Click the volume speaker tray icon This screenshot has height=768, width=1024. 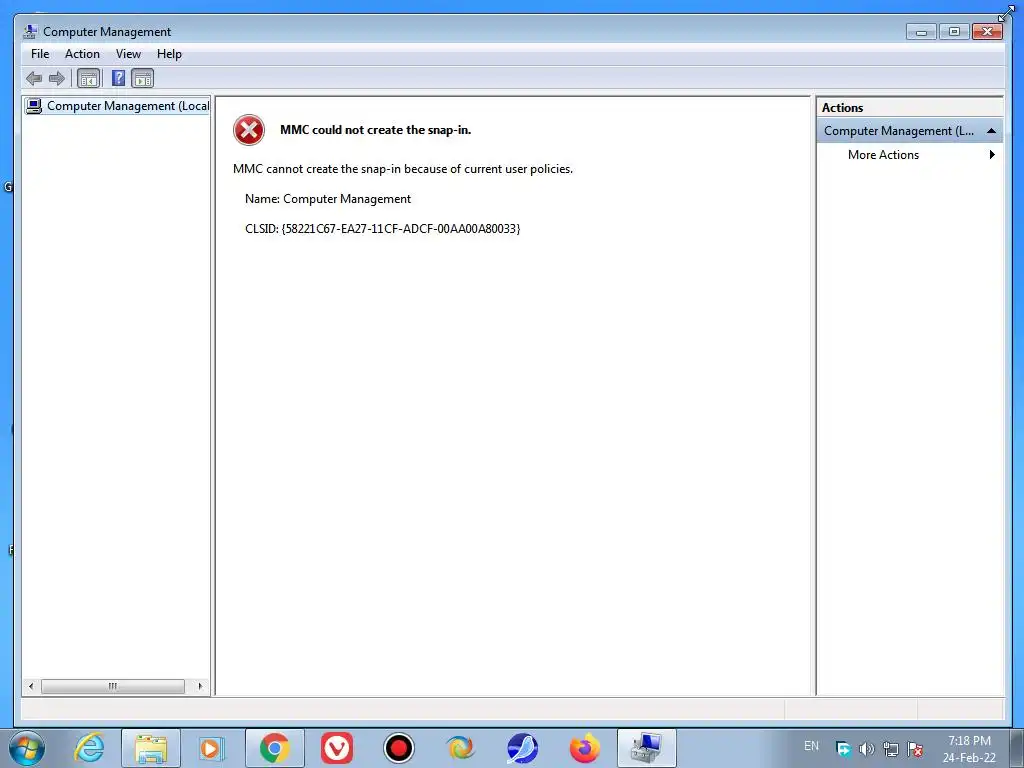[x=867, y=749]
